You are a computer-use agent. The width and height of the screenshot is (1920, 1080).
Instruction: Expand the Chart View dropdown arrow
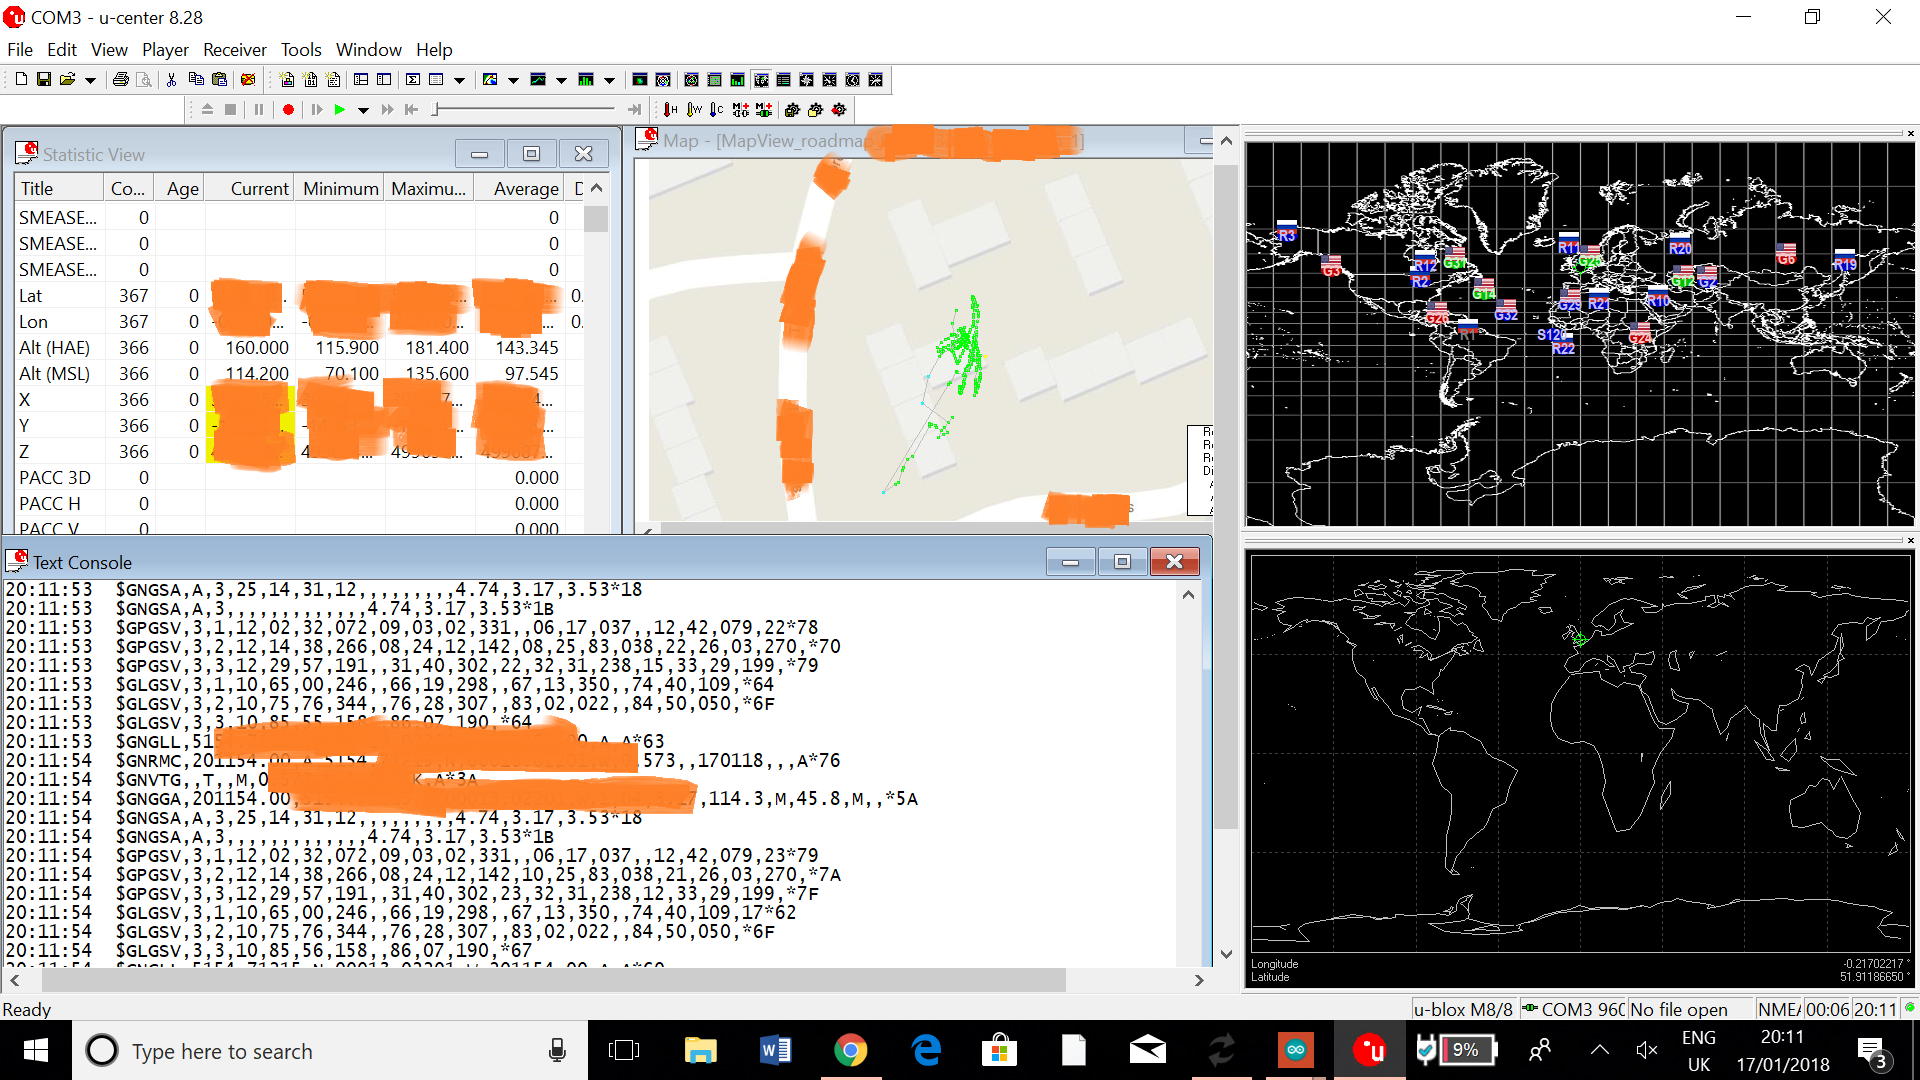point(561,80)
